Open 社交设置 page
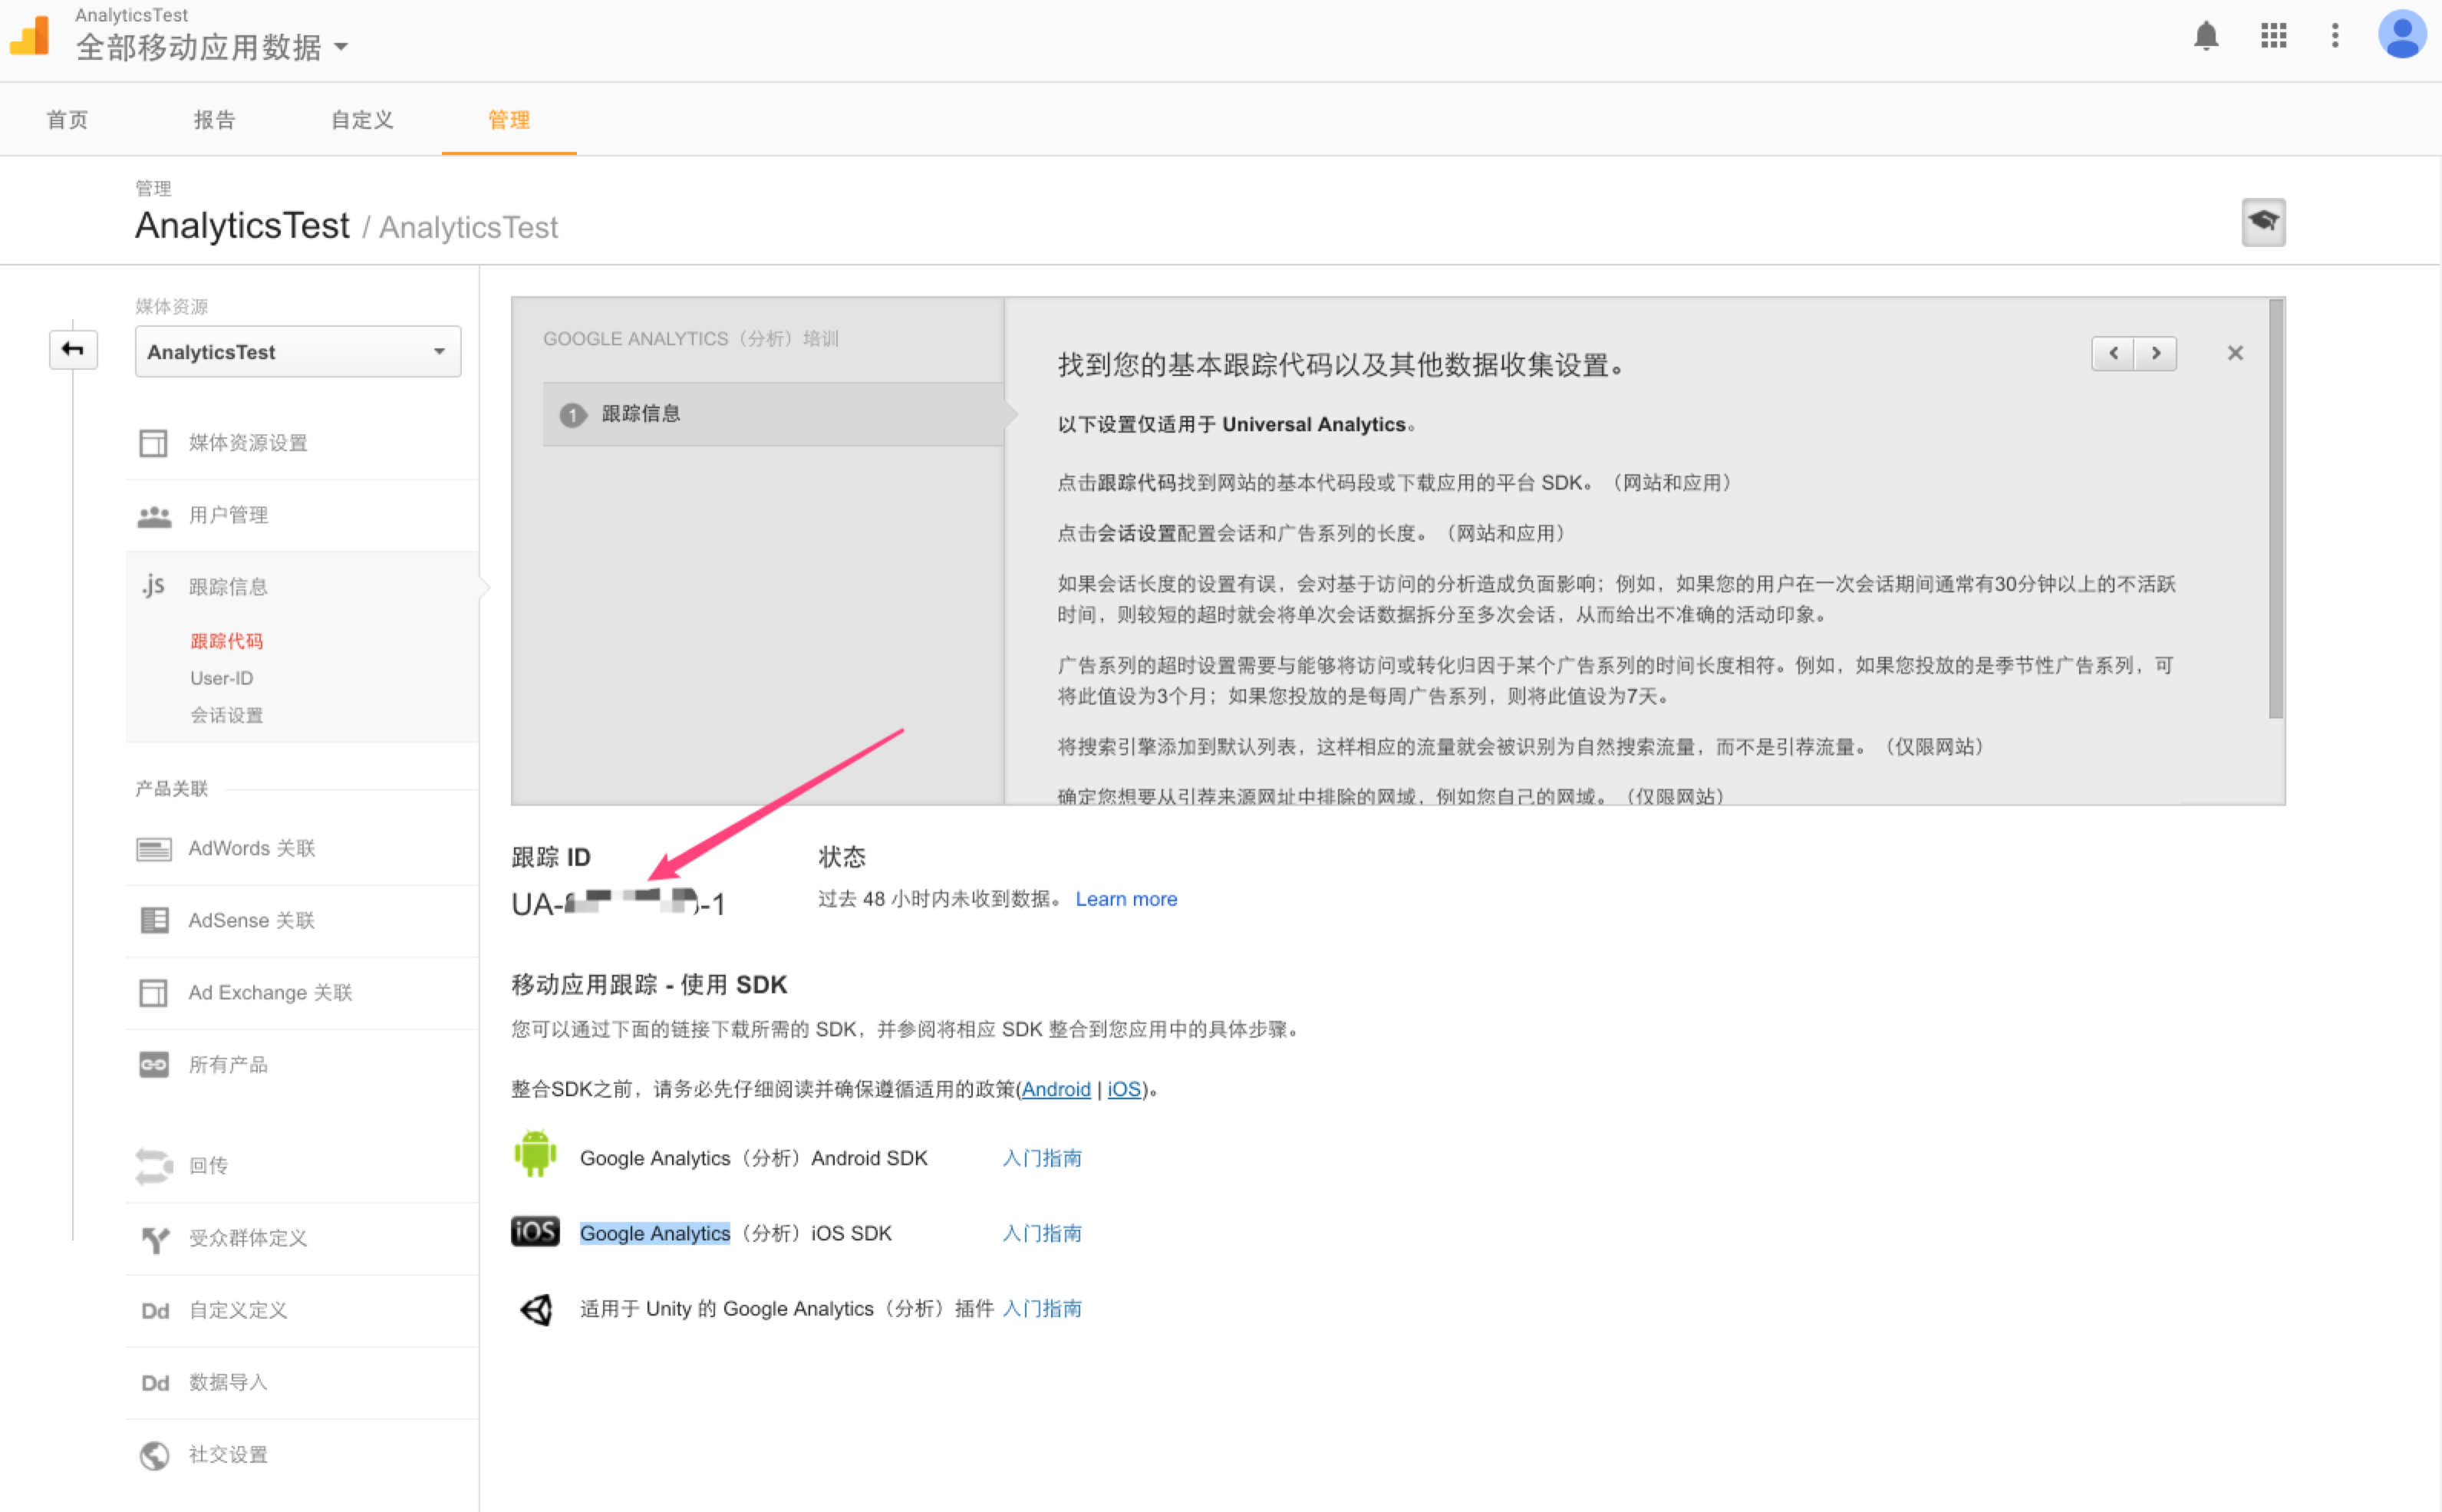 point(228,1455)
